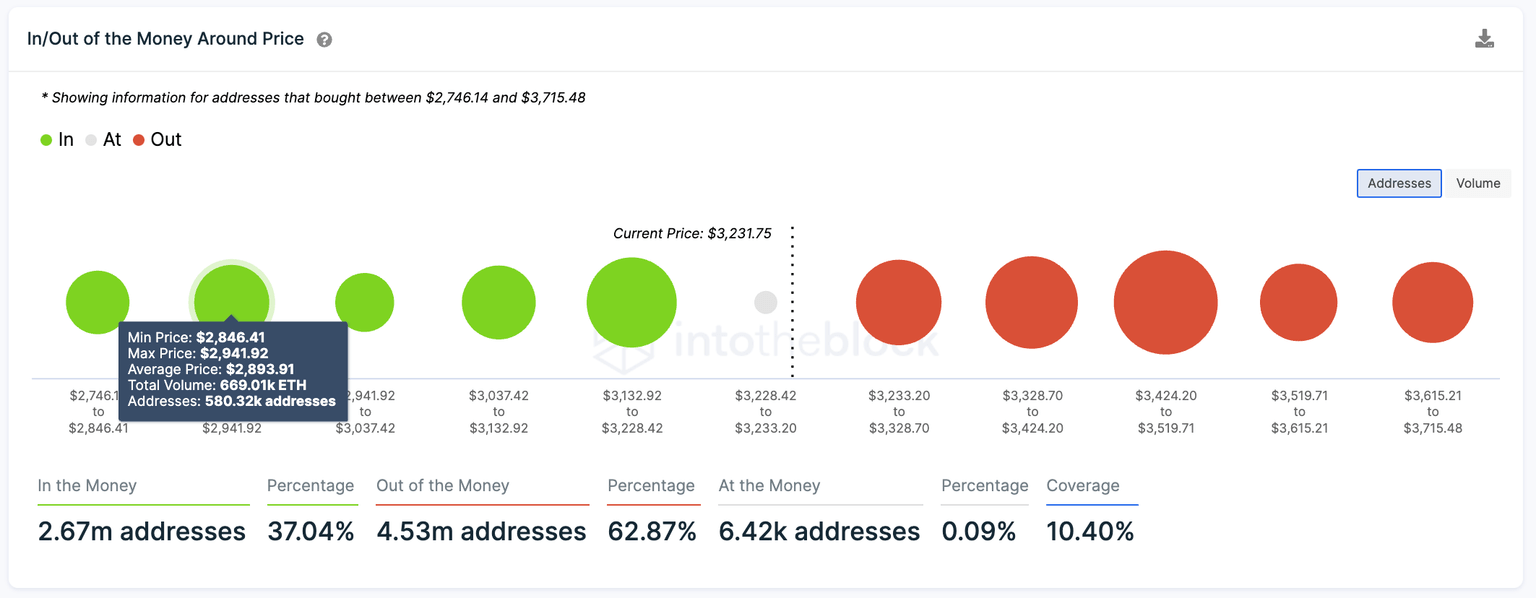Click the In the Money addresses total

tap(141, 531)
